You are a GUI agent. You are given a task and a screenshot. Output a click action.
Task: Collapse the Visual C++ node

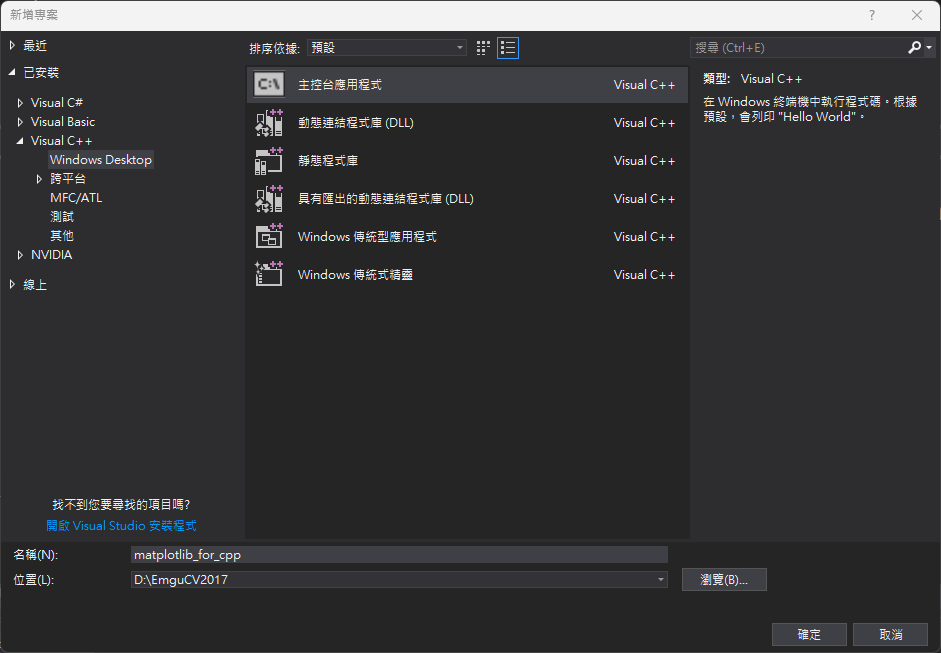click(x=20, y=141)
